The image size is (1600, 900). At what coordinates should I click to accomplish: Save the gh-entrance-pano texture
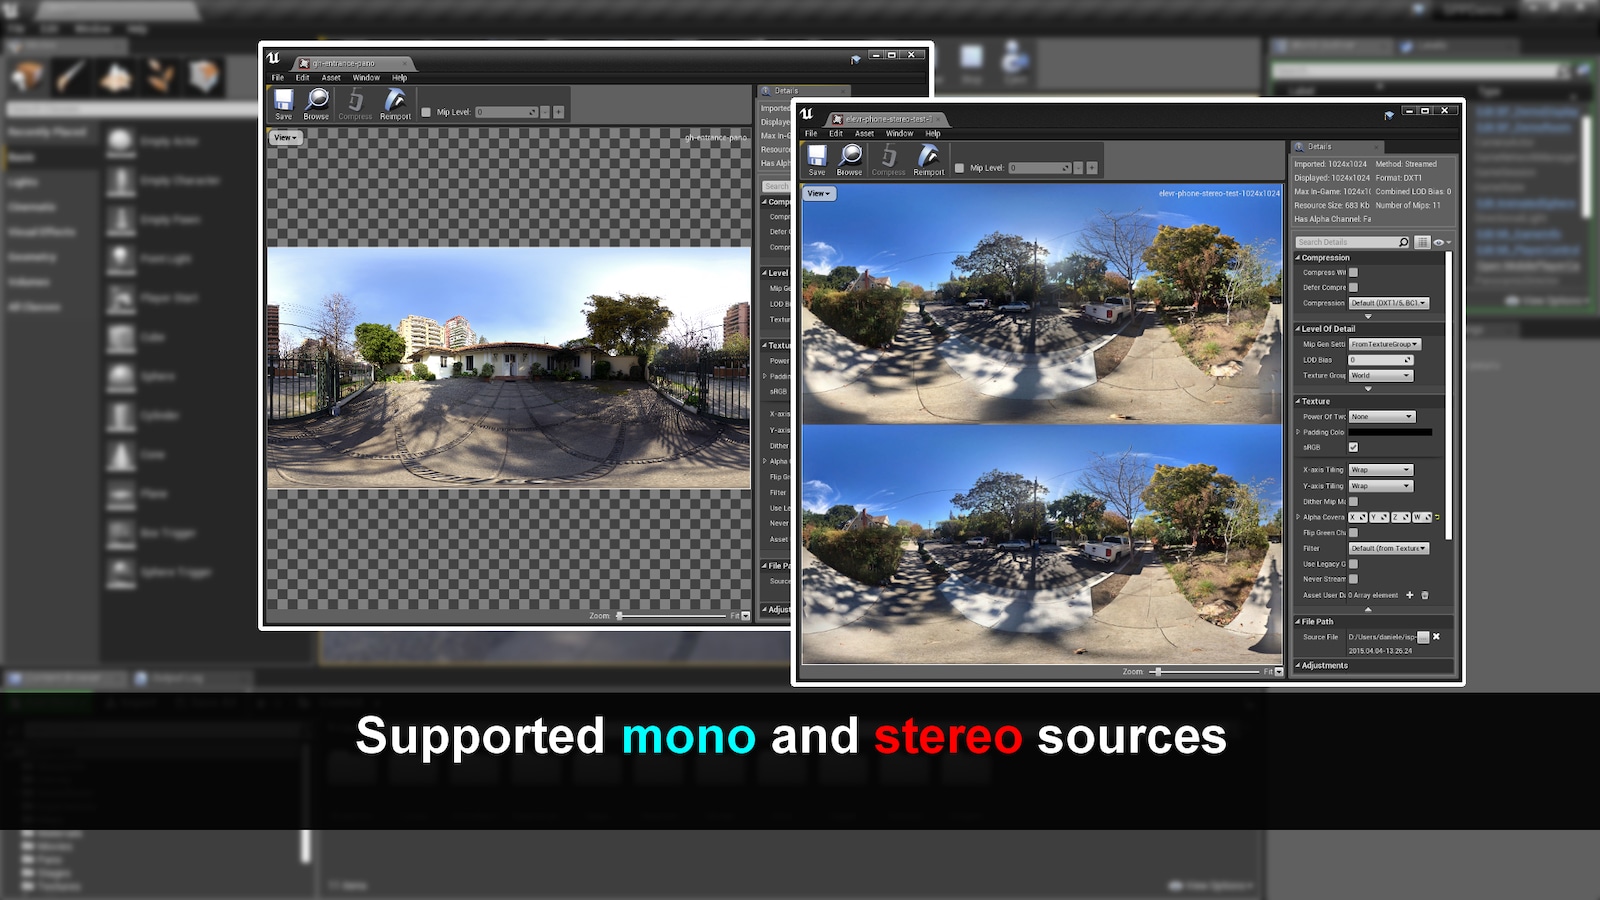pos(283,102)
